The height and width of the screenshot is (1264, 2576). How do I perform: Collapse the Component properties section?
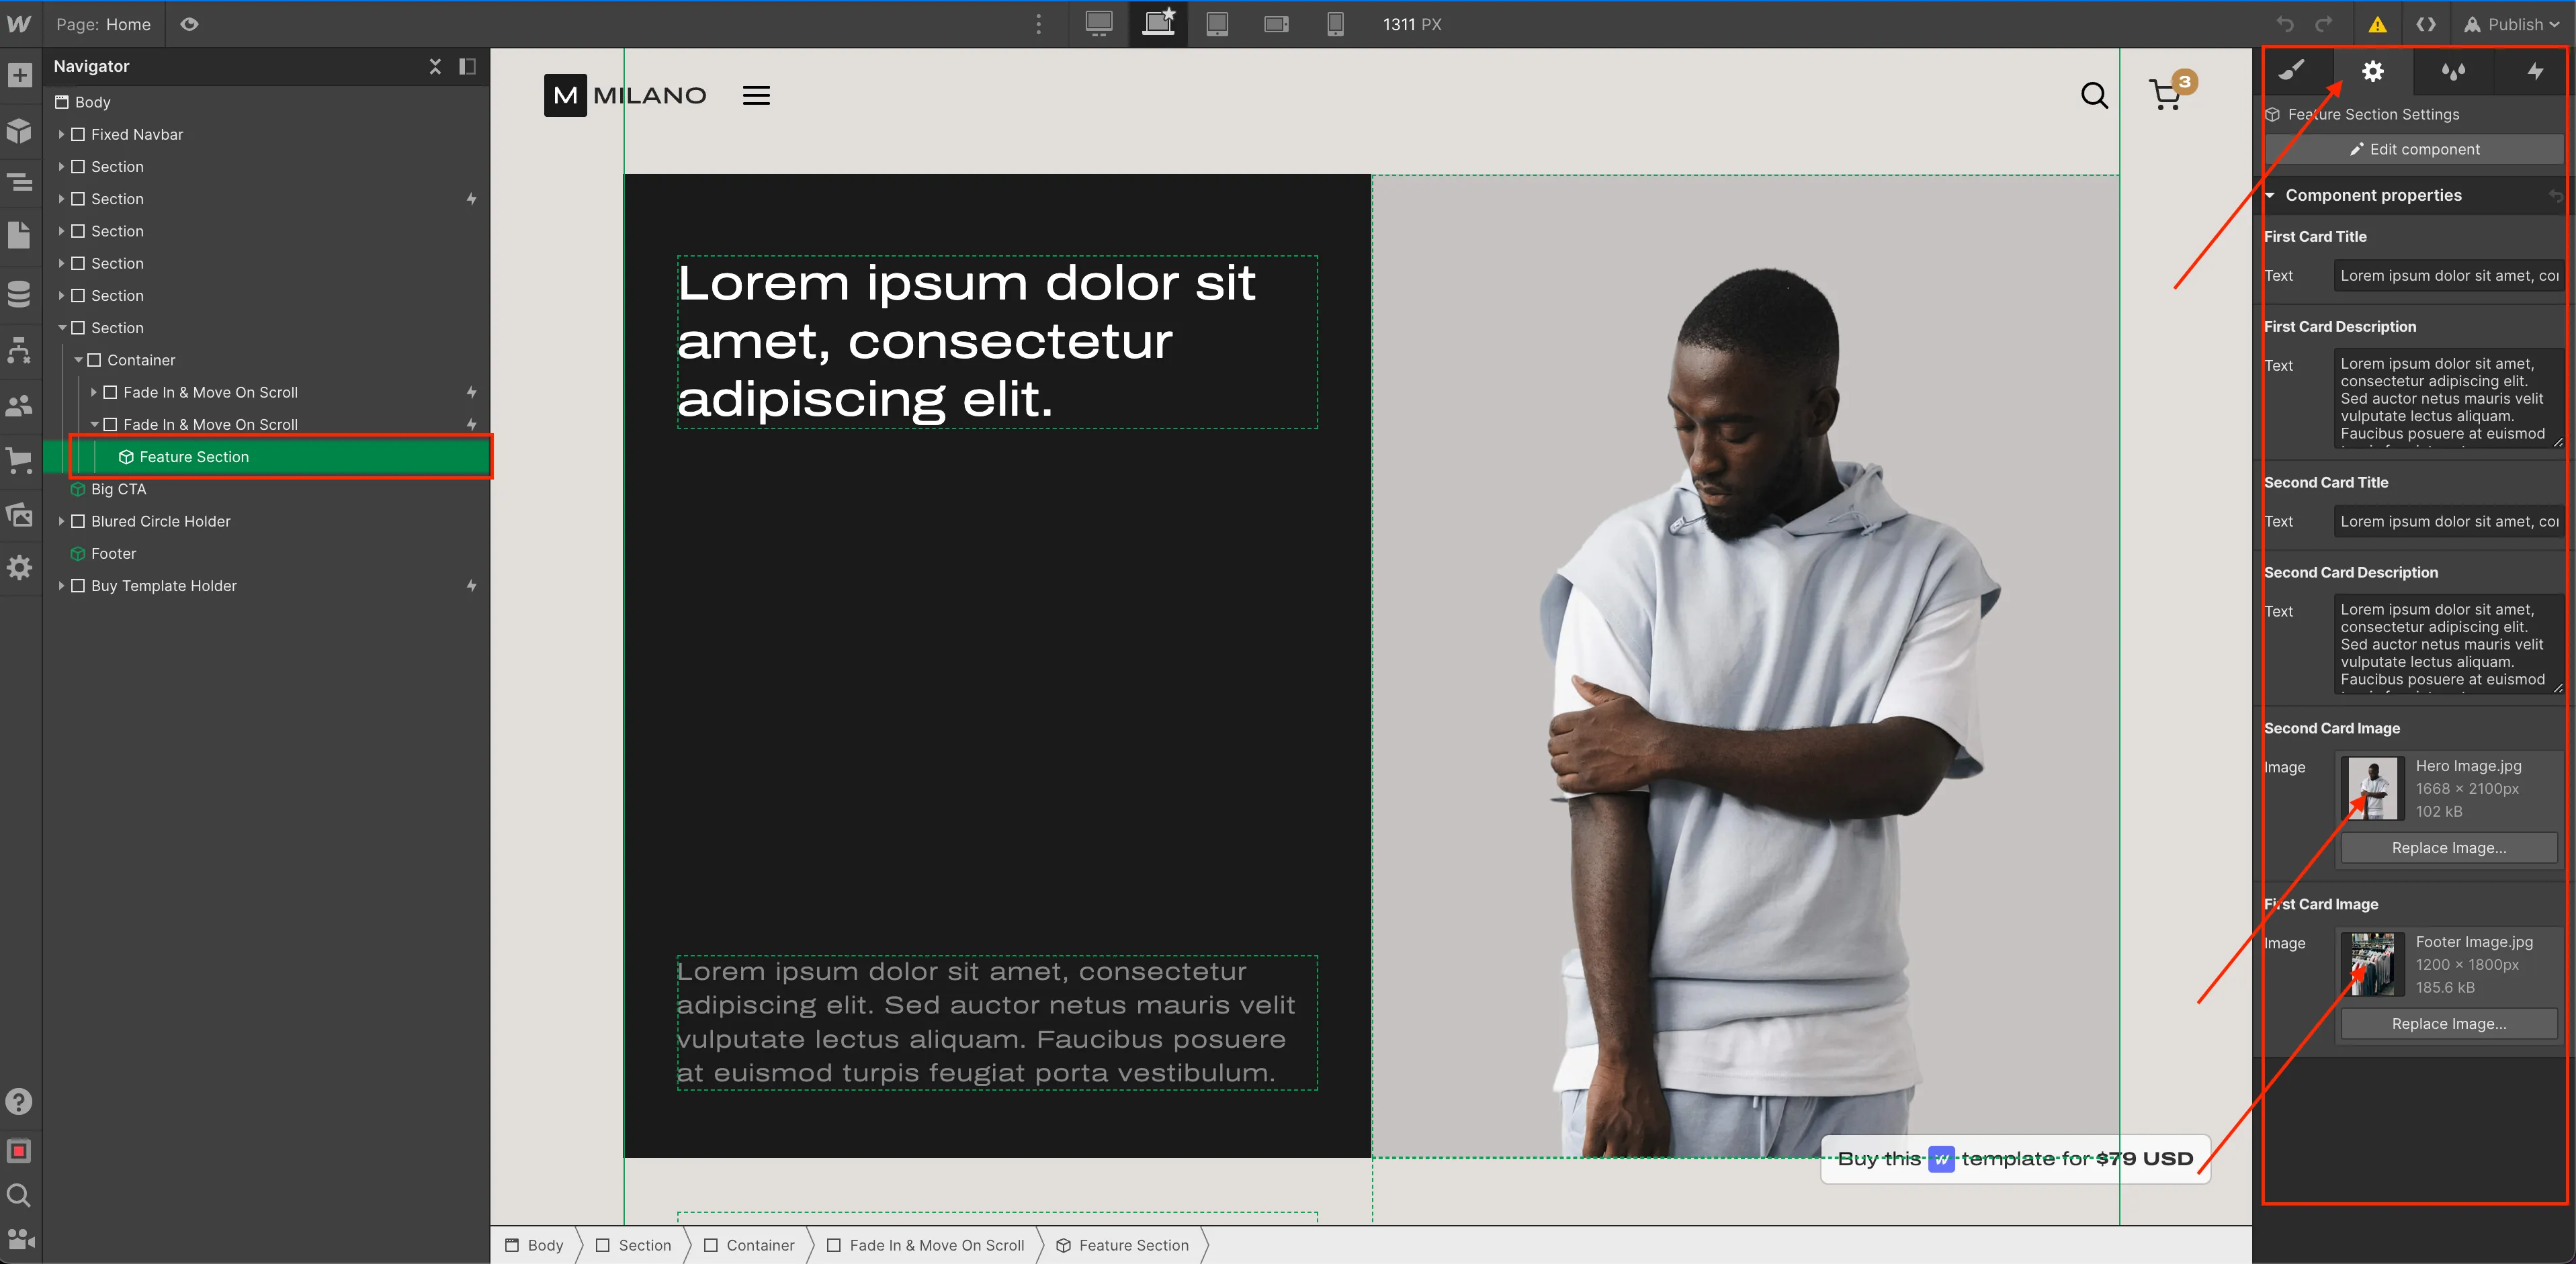click(x=2270, y=195)
